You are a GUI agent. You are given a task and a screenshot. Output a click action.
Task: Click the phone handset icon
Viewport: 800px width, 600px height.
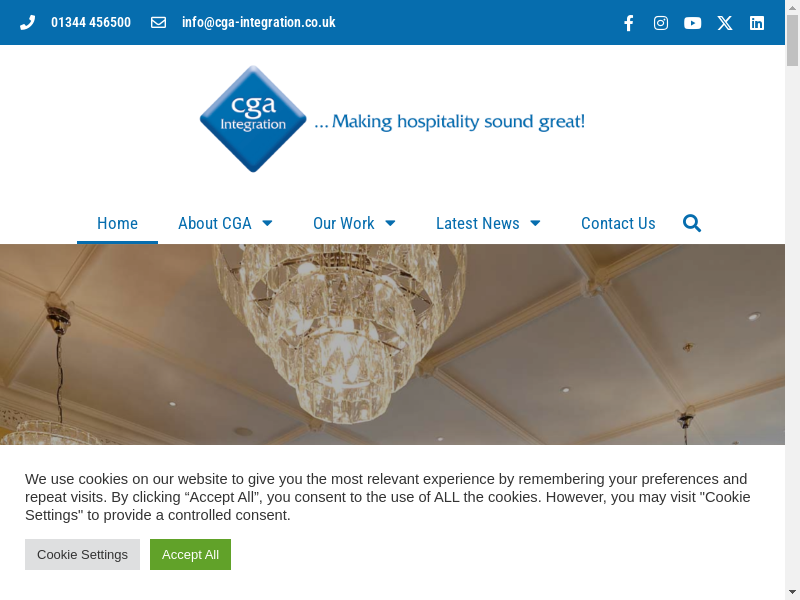[x=28, y=22]
